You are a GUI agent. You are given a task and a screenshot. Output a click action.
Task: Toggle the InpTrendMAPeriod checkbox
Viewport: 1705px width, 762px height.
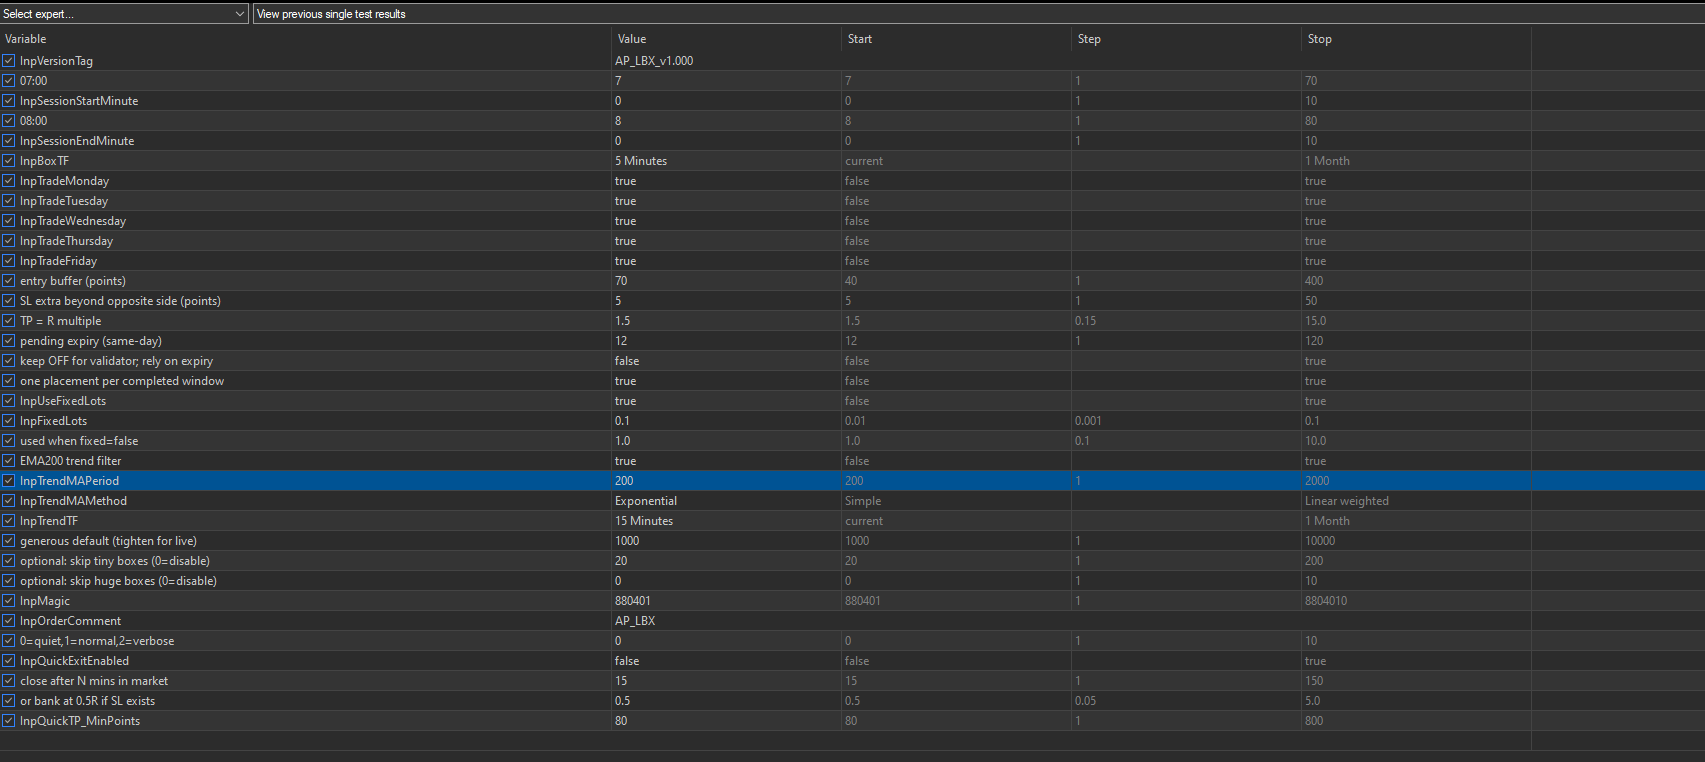(x=9, y=481)
